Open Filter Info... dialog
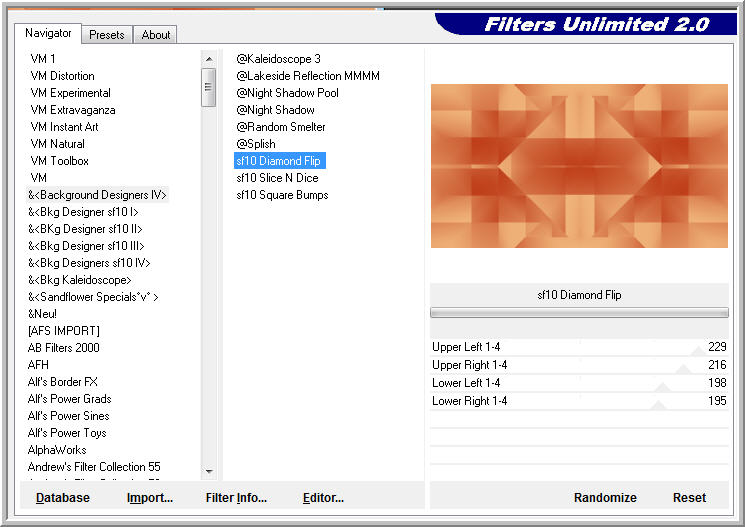This screenshot has height=527, width=745. [x=236, y=498]
